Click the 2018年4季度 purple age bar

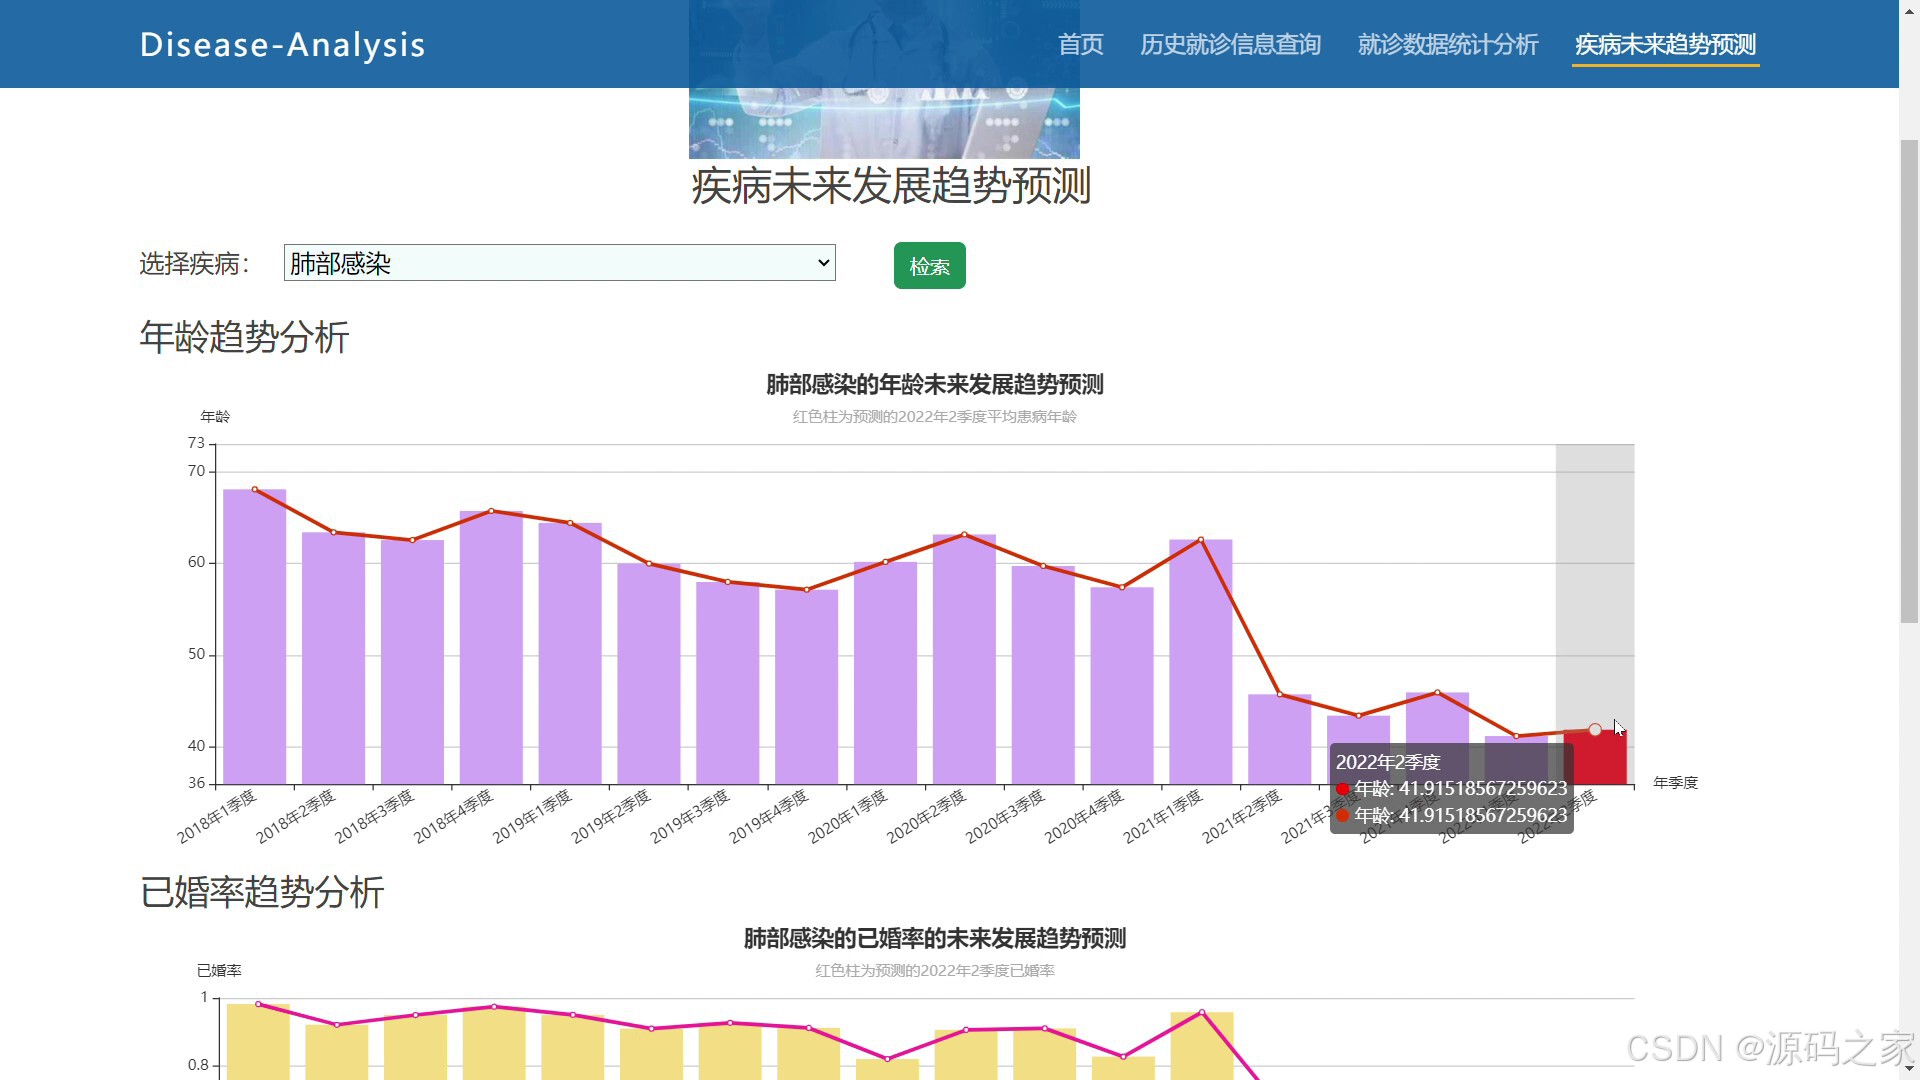[491, 648]
